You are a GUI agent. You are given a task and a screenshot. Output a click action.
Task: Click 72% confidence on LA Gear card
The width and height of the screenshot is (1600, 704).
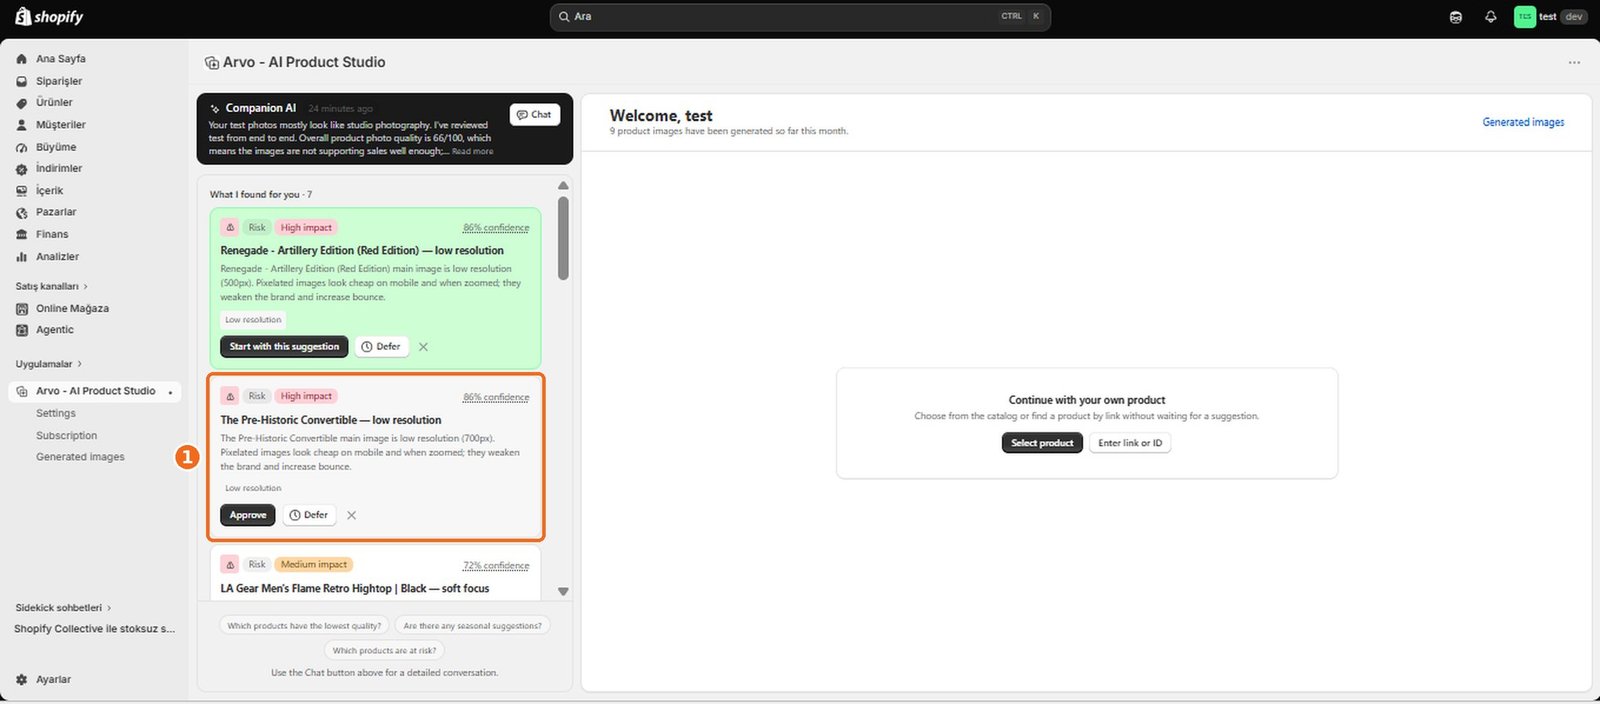coord(496,566)
